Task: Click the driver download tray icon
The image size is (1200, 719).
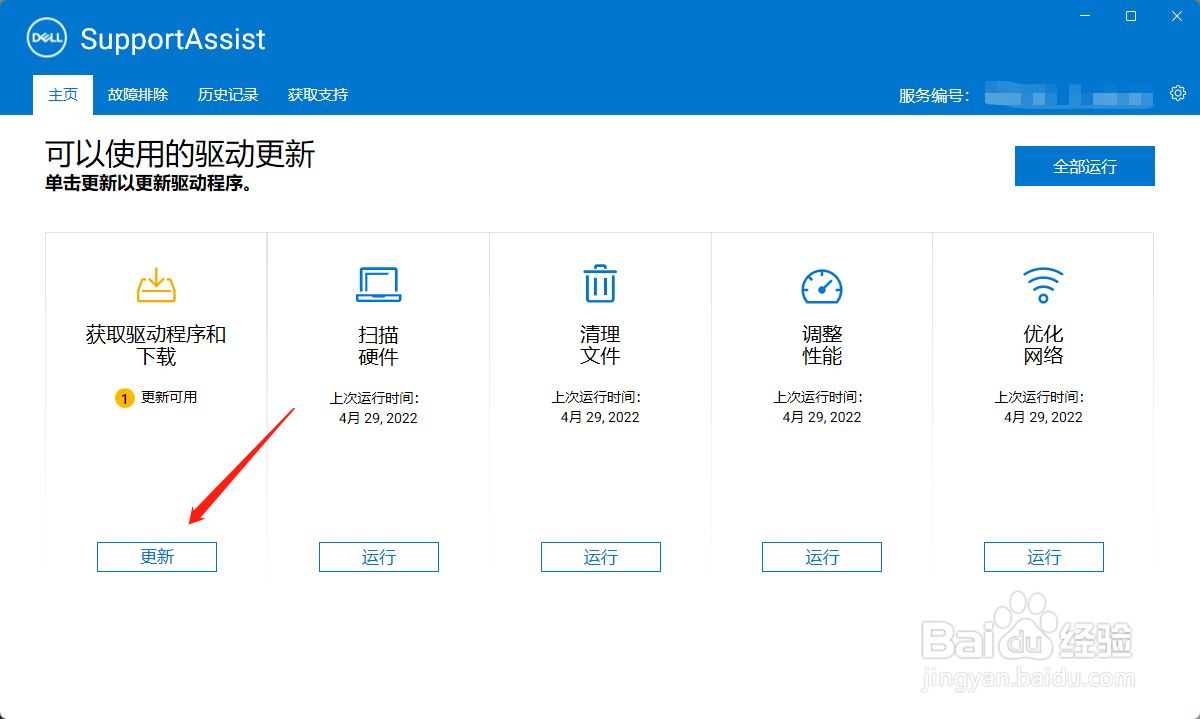Action: tap(156, 285)
